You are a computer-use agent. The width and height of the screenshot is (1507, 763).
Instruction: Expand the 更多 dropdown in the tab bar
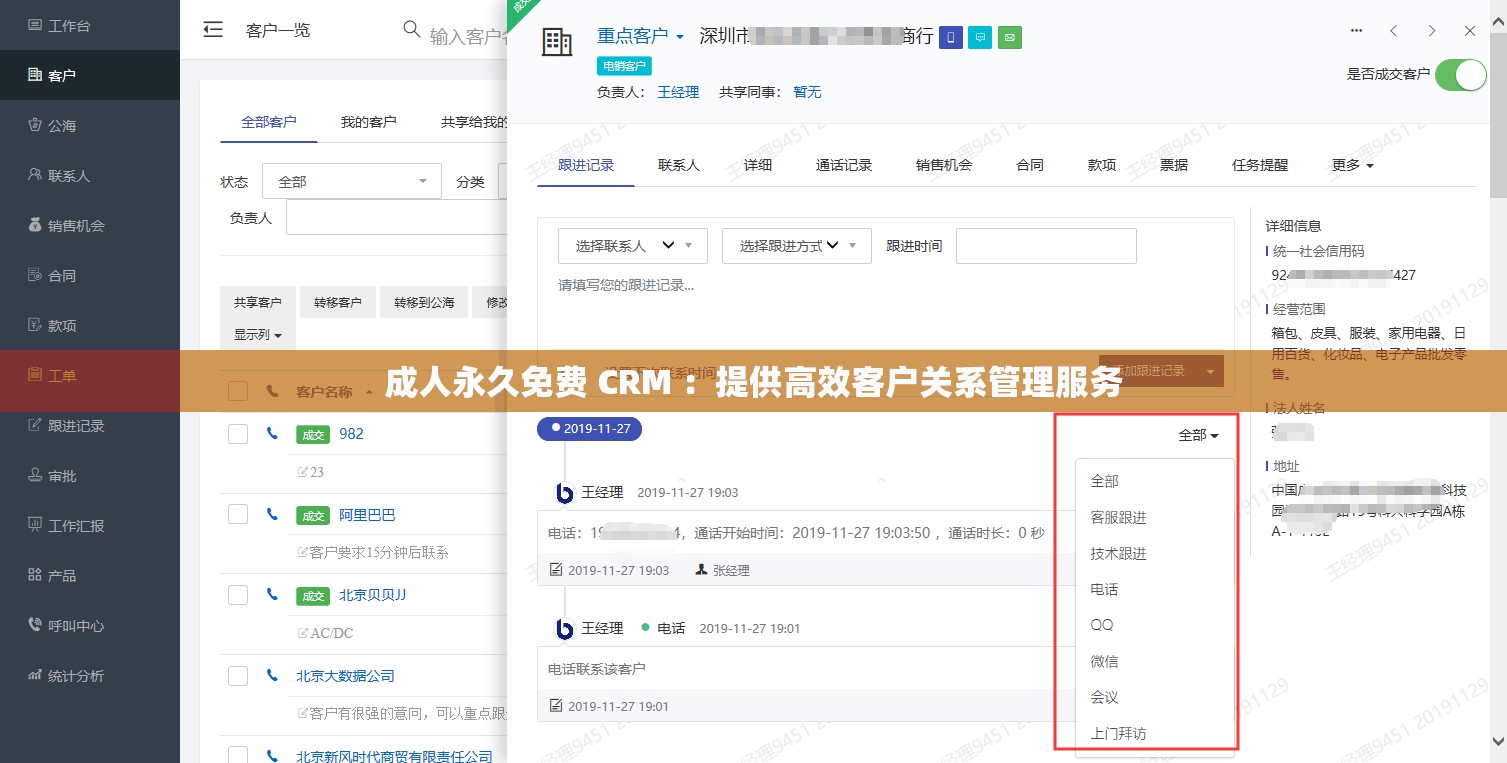coord(1350,165)
